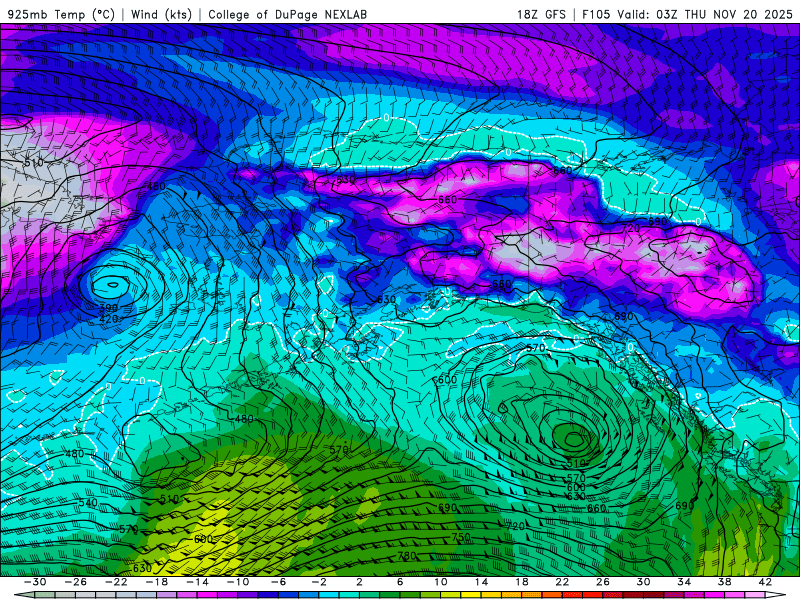Click the -30 colorbar label
Image resolution: width=800 pixels, height=600 pixels.
click(x=35, y=582)
